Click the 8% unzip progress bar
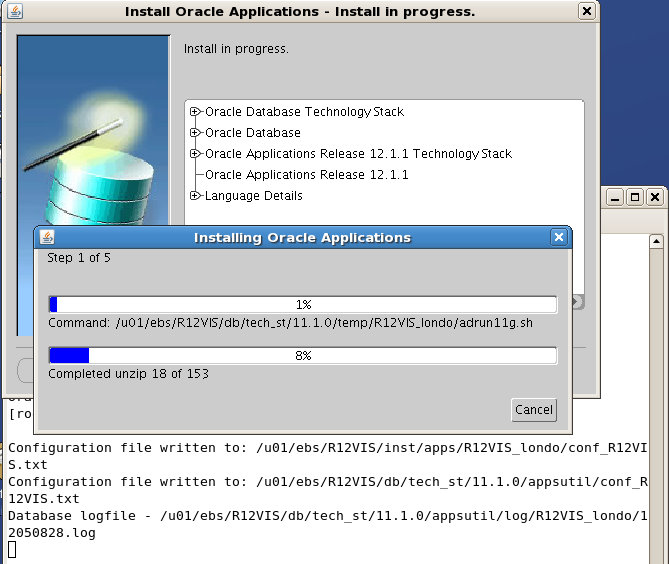The height and width of the screenshot is (564, 669). coord(303,355)
